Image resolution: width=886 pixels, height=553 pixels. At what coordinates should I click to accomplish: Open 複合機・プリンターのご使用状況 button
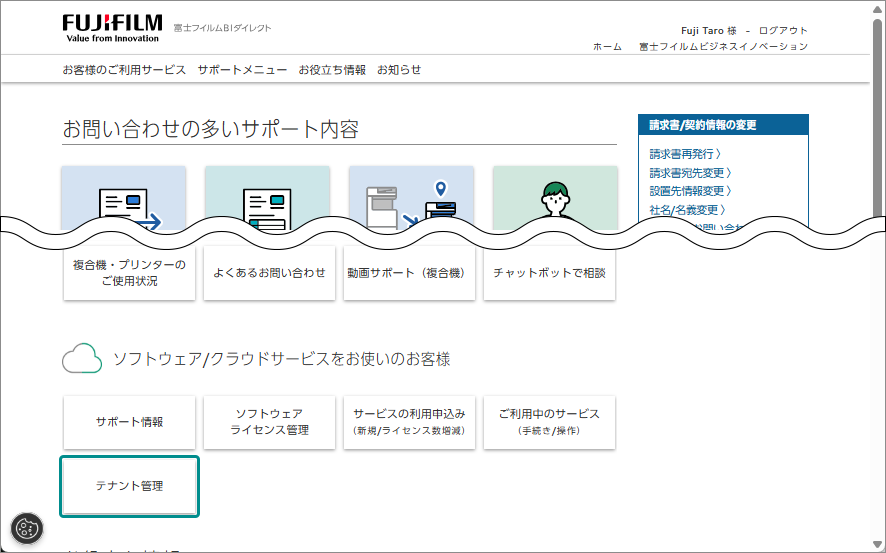coord(129,273)
